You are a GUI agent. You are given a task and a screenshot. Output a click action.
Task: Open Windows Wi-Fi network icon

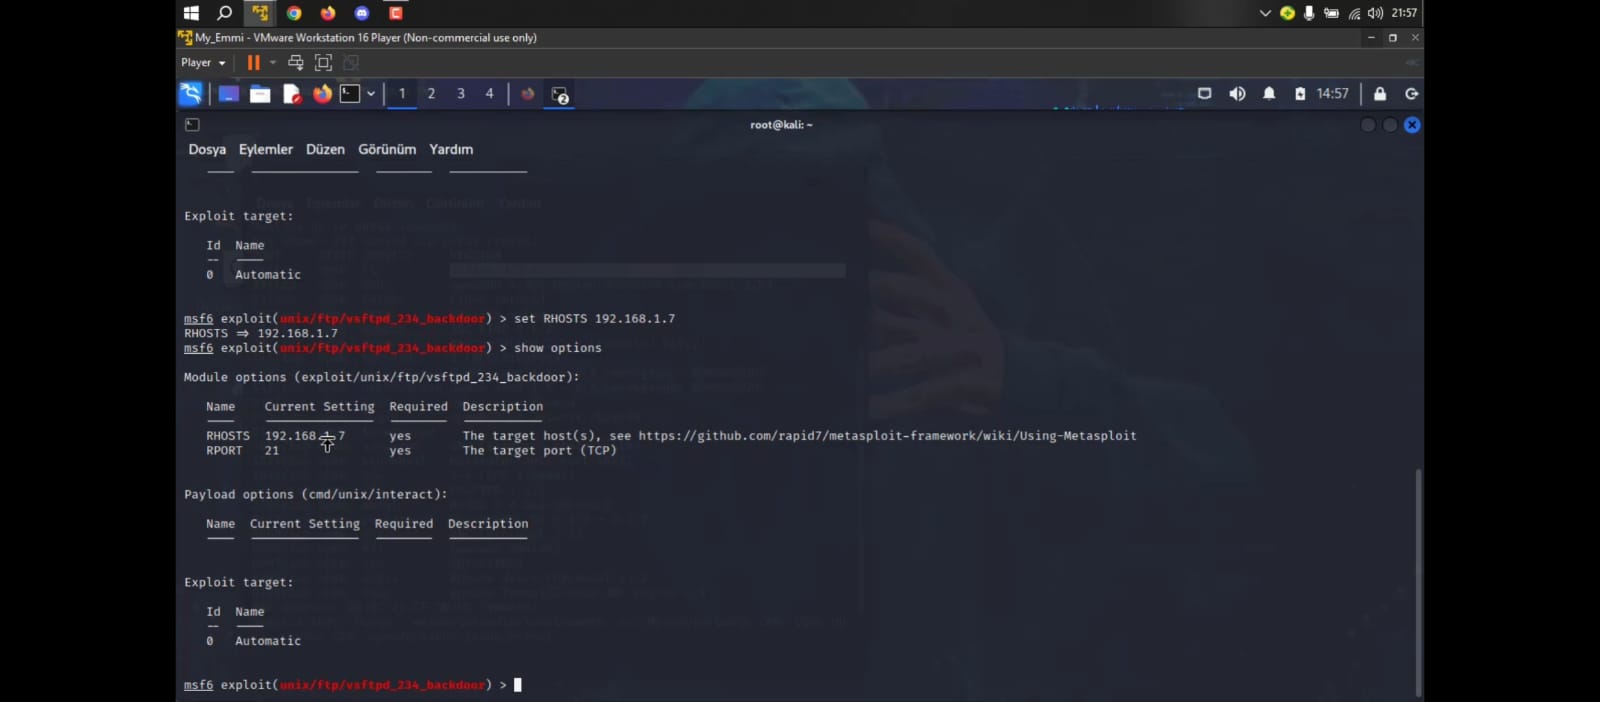point(1354,13)
